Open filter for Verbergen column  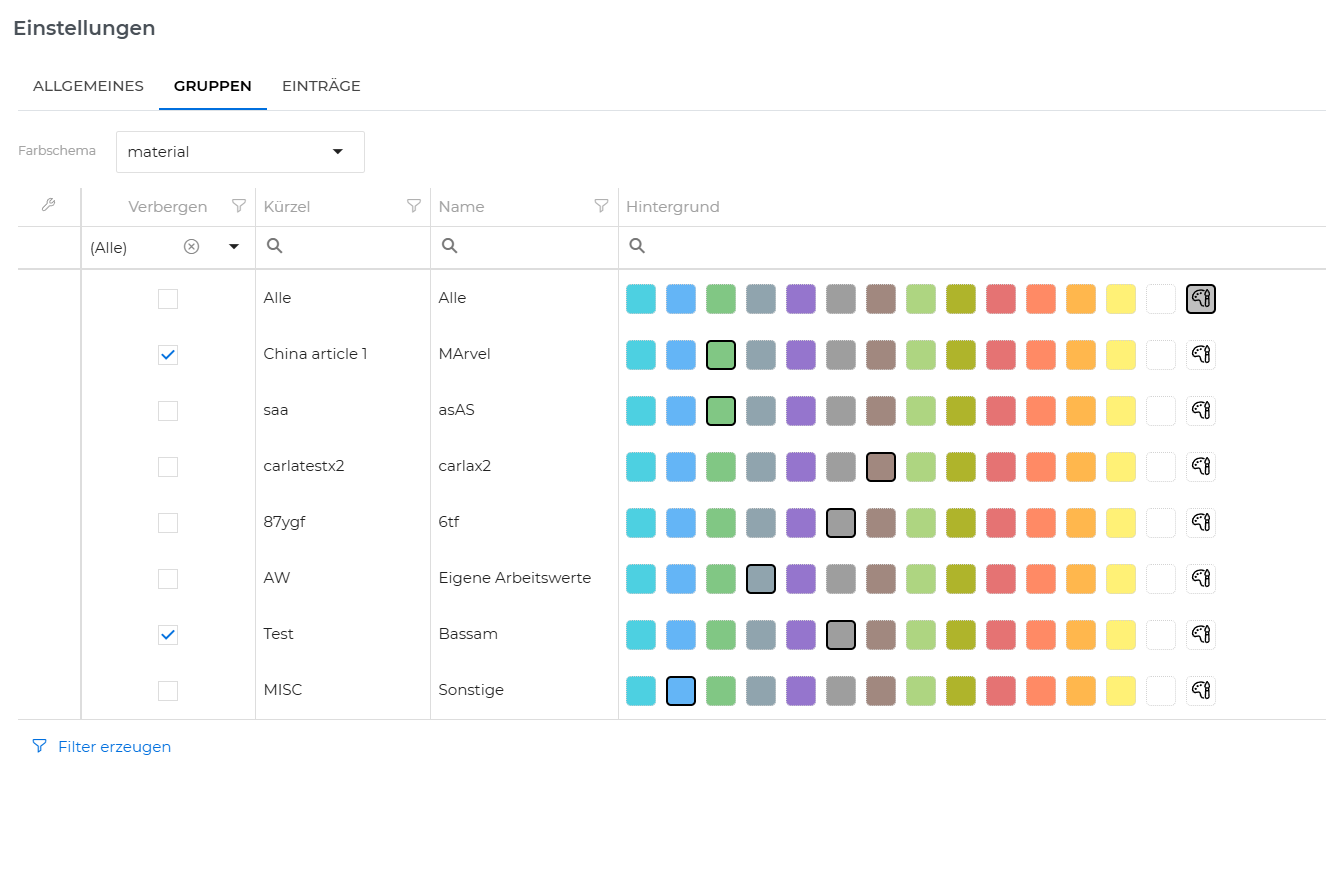coord(238,206)
